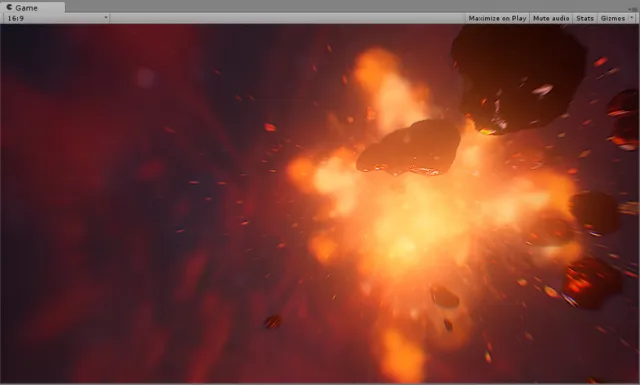Show the Stats overlay
Screen dimensions: 640x385
click(x=585, y=18)
